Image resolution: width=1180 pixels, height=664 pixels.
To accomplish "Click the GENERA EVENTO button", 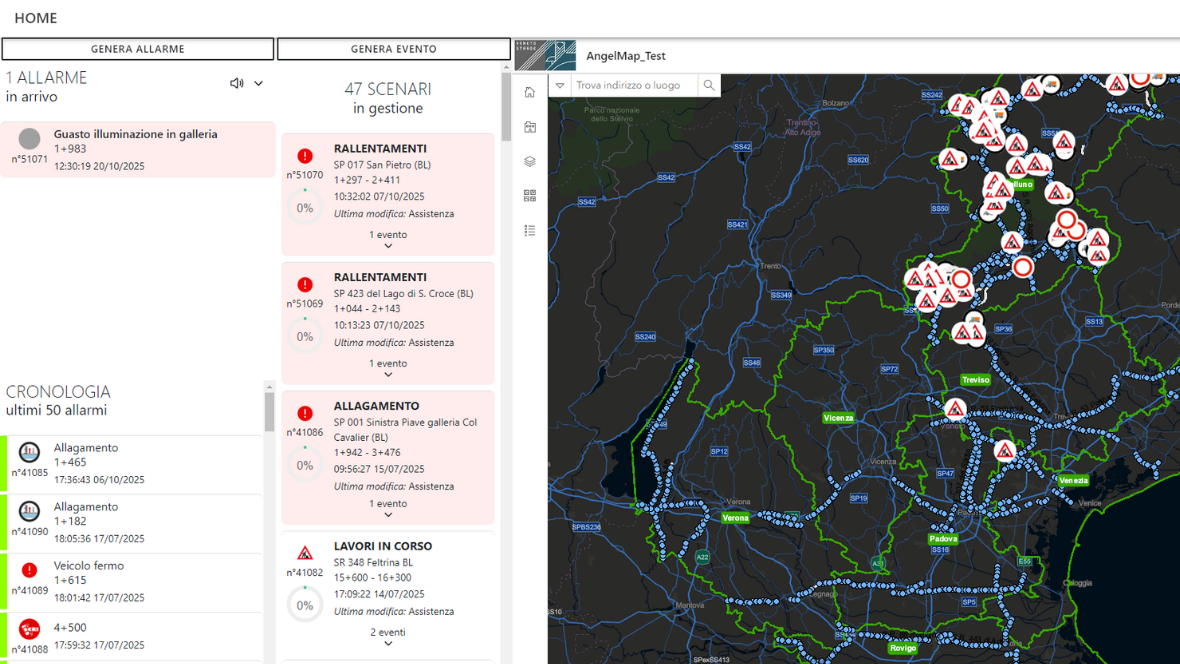I will 394,49.
